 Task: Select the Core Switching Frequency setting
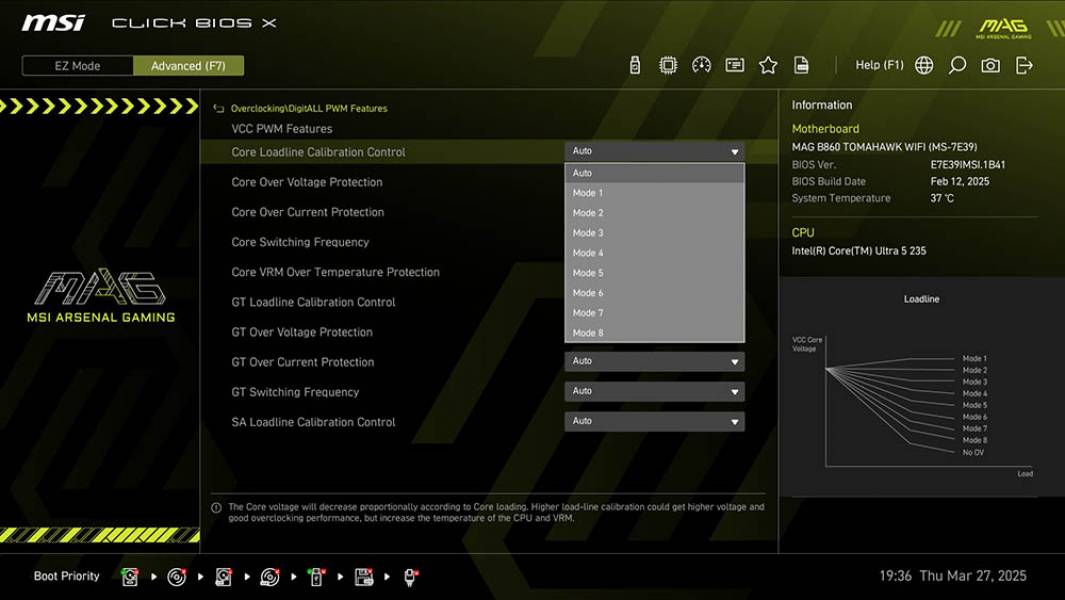pyautogui.click(x=300, y=242)
